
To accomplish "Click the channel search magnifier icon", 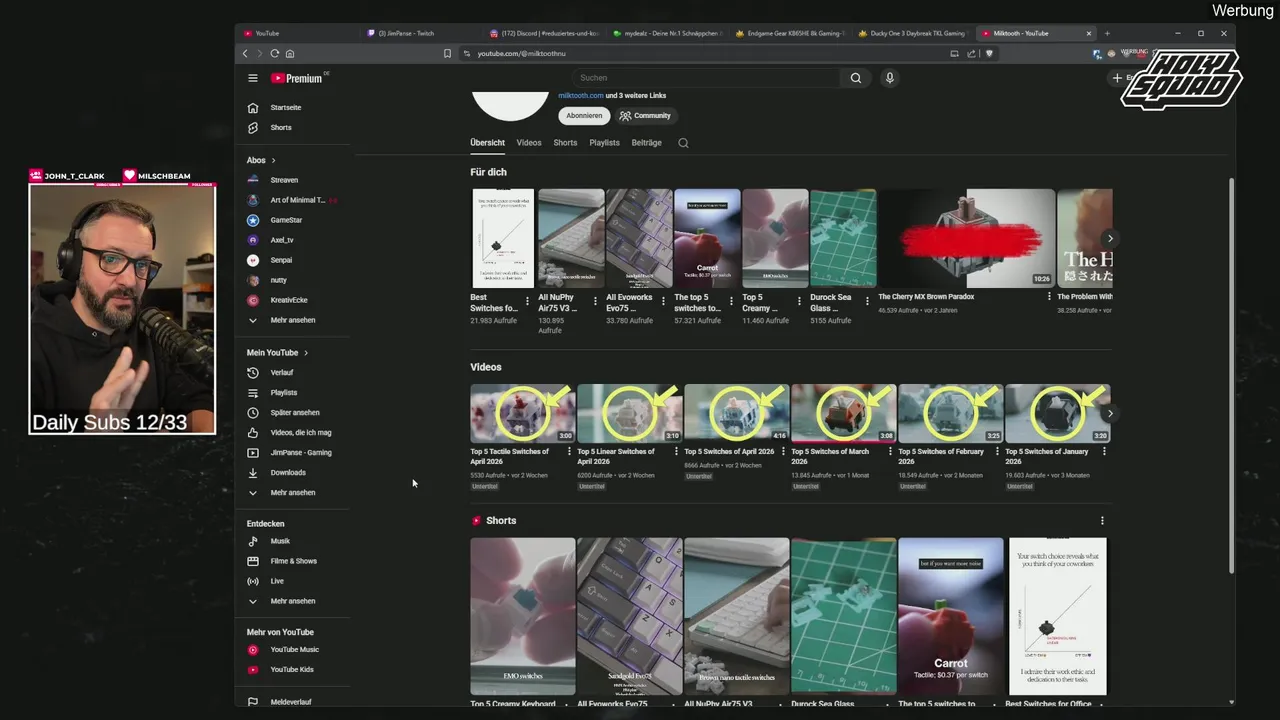I will 683,143.
